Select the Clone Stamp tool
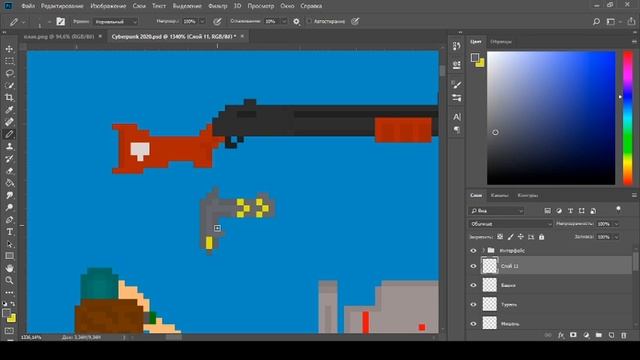This screenshot has width=640, height=360. point(9,146)
